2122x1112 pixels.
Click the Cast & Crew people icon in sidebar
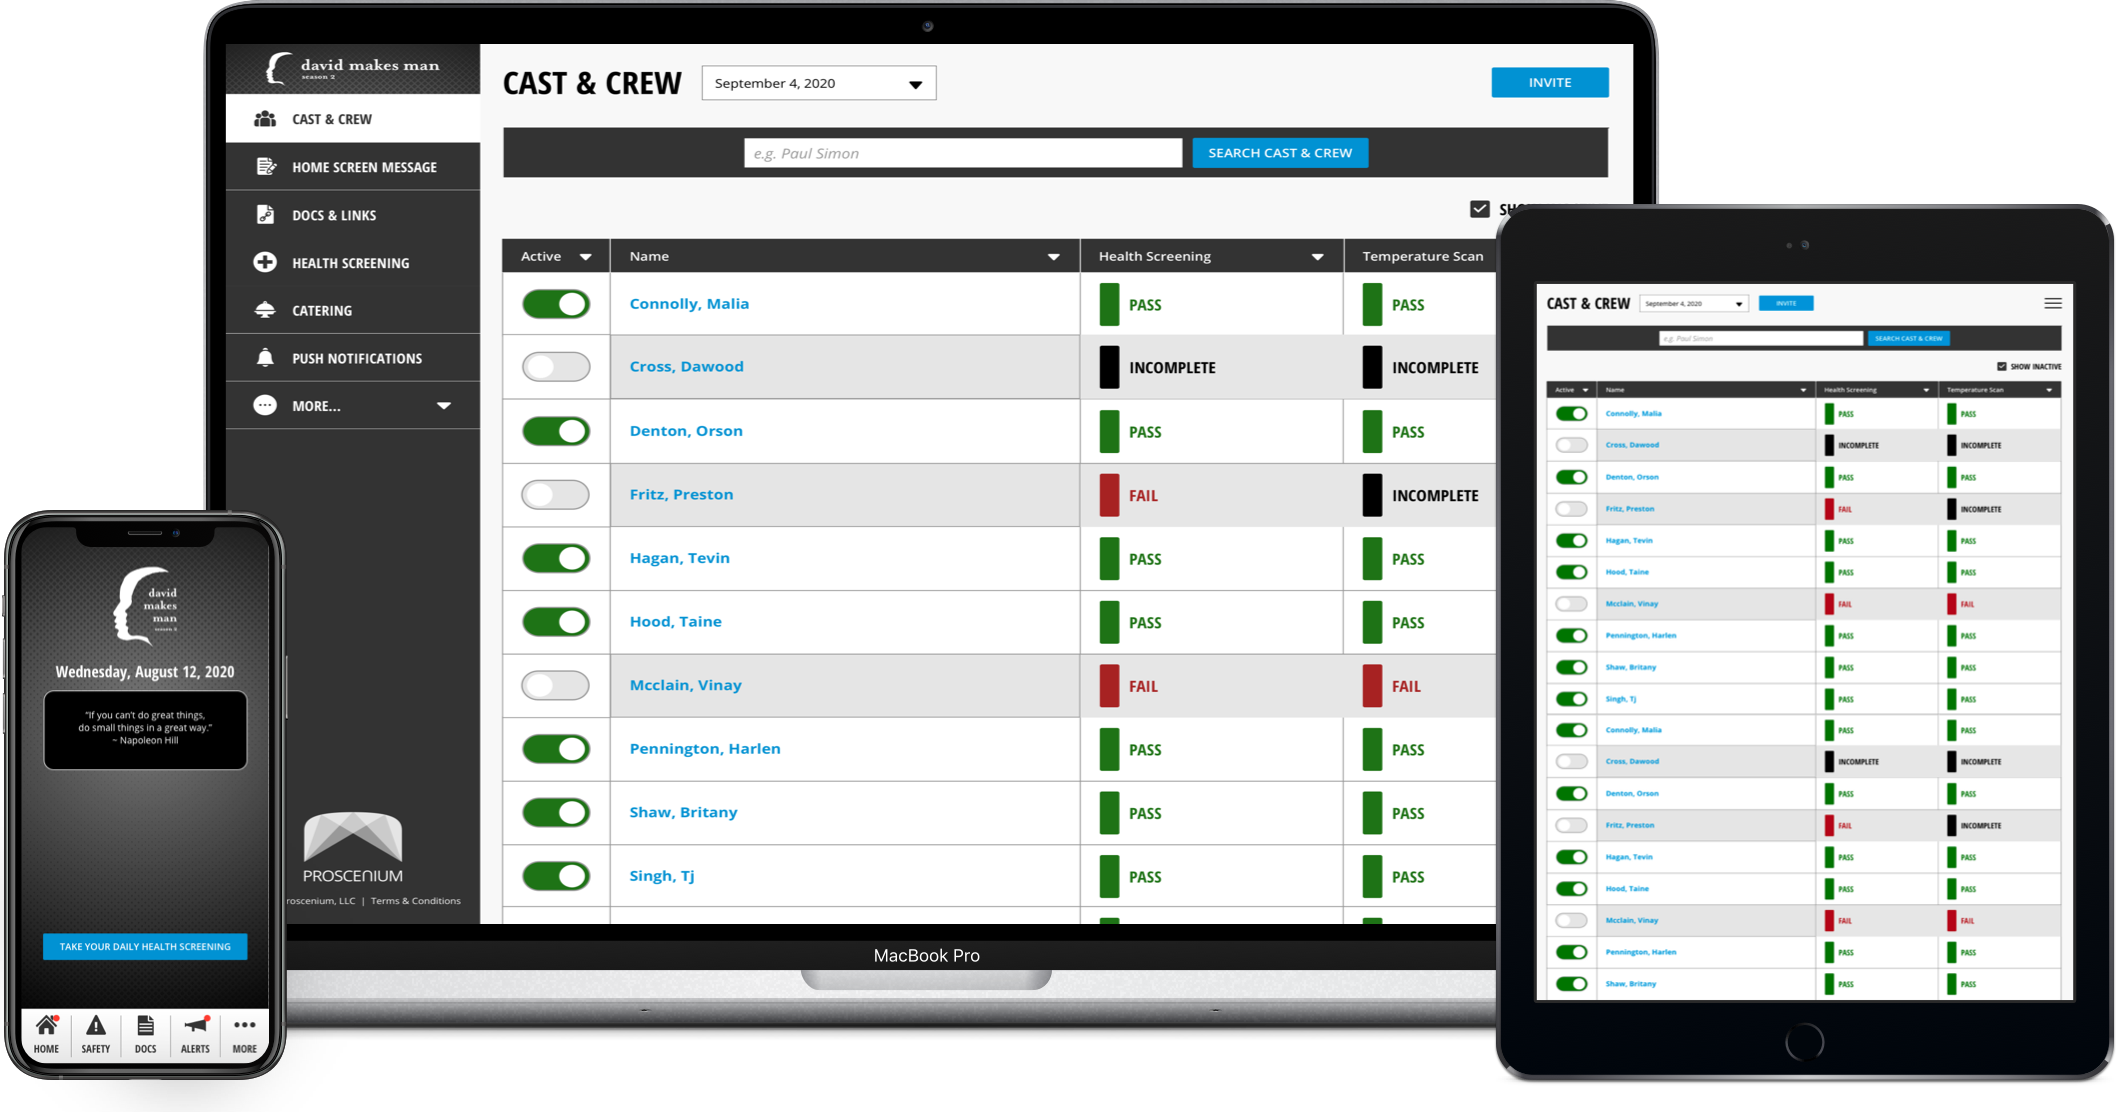tap(265, 119)
